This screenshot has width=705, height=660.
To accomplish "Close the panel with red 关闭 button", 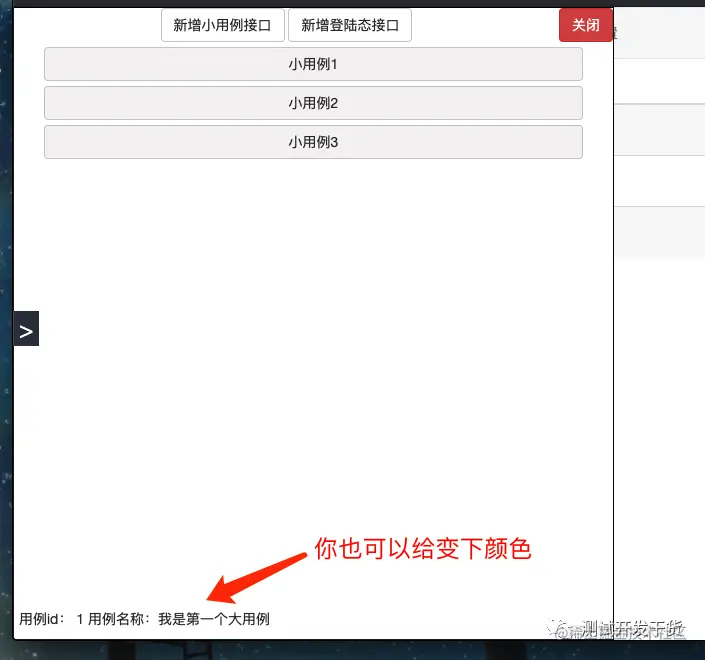I will point(586,25).
